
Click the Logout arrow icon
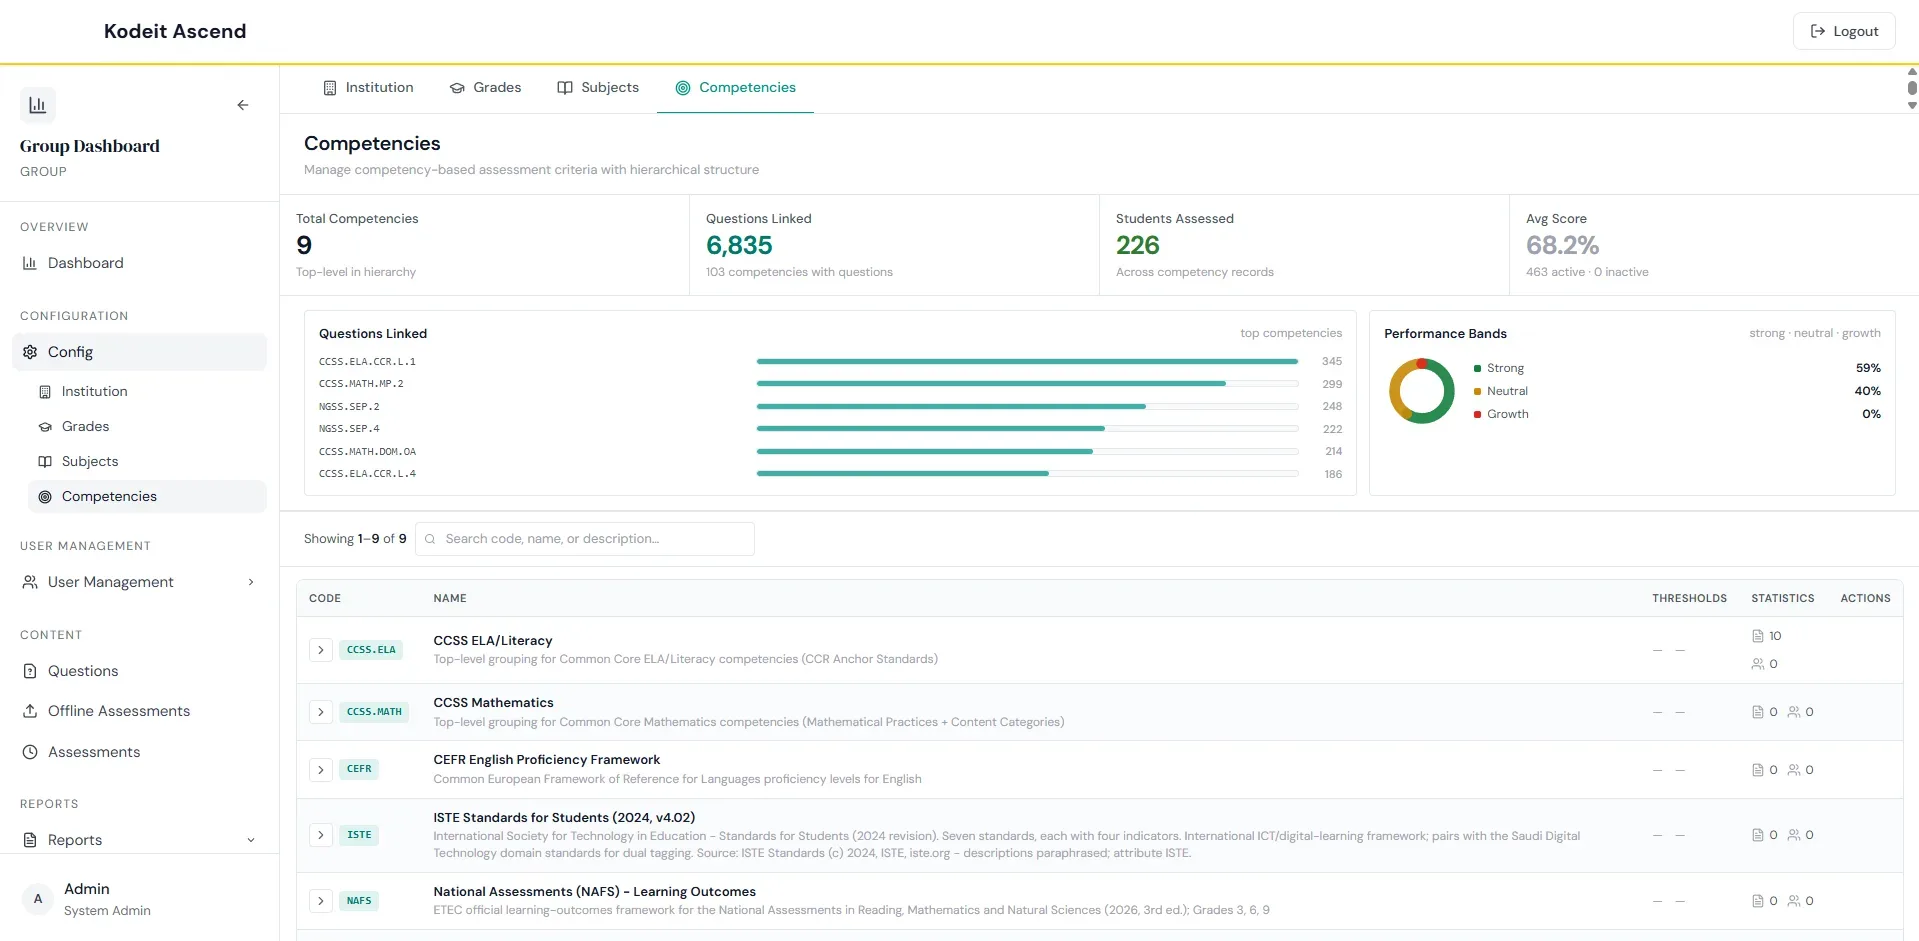coord(1818,31)
